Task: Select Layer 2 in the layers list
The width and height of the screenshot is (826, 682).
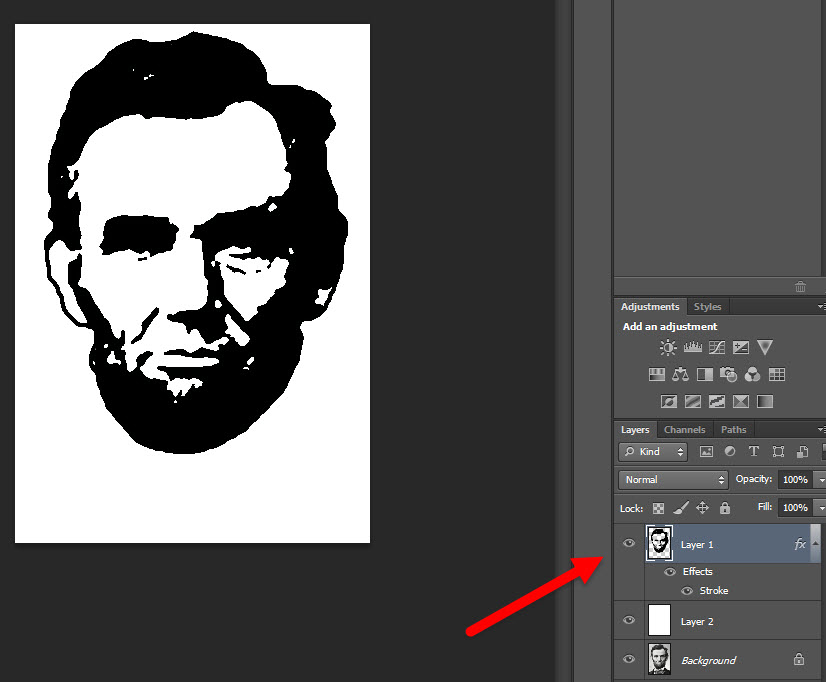Action: [720, 621]
